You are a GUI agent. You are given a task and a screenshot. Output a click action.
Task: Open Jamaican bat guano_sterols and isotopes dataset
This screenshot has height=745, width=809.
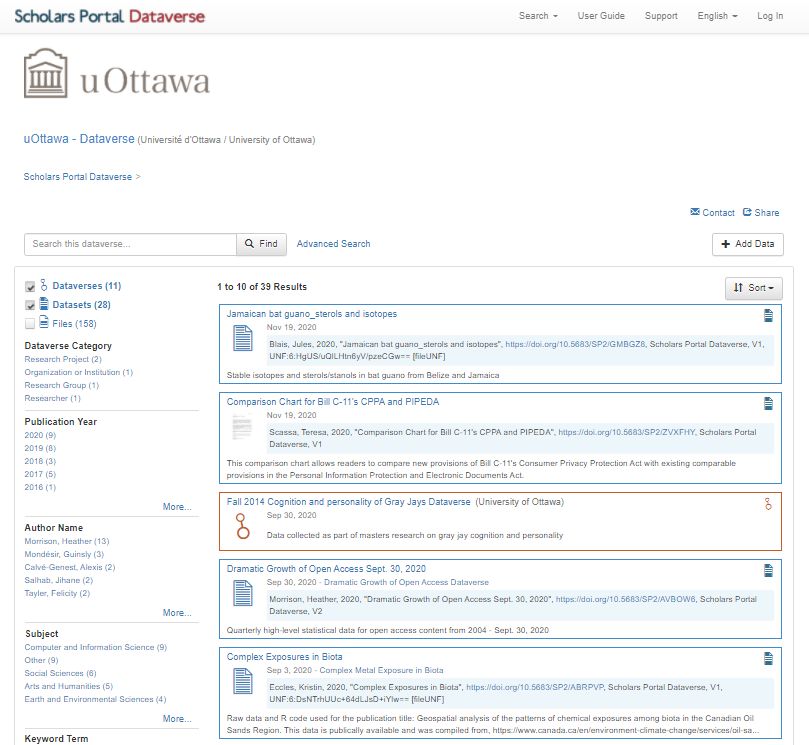[312, 314]
